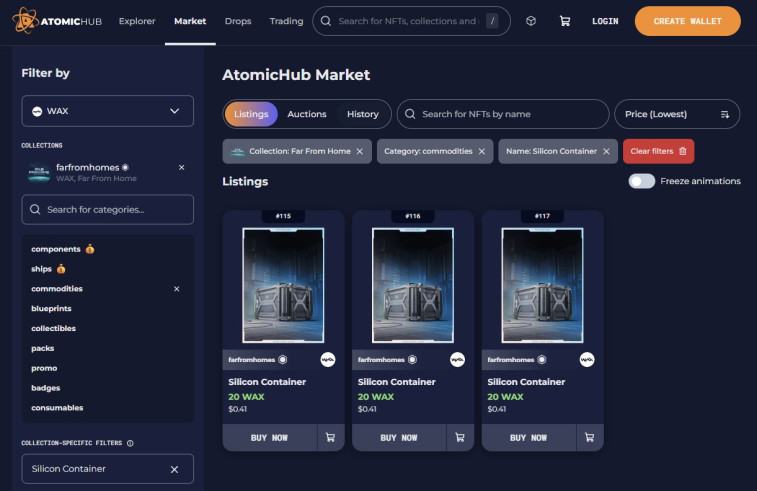The height and width of the screenshot is (491, 757).
Task: Click the #117 mint number badge
Action: click(542, 216)
